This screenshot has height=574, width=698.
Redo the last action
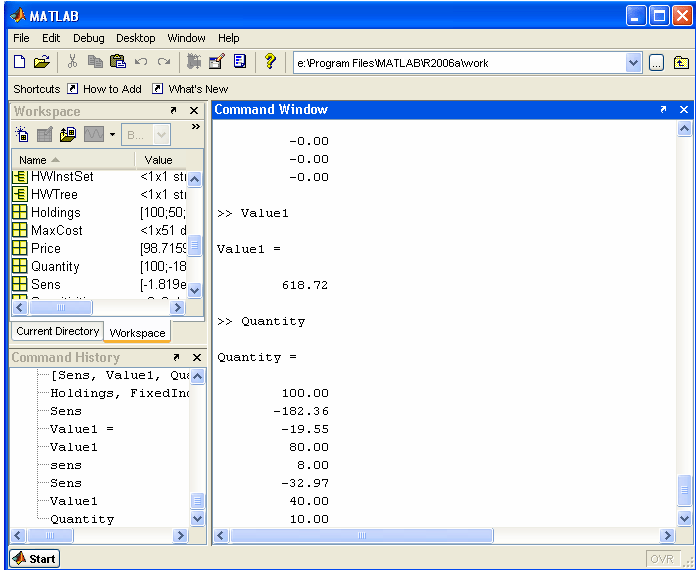[164, 62]
